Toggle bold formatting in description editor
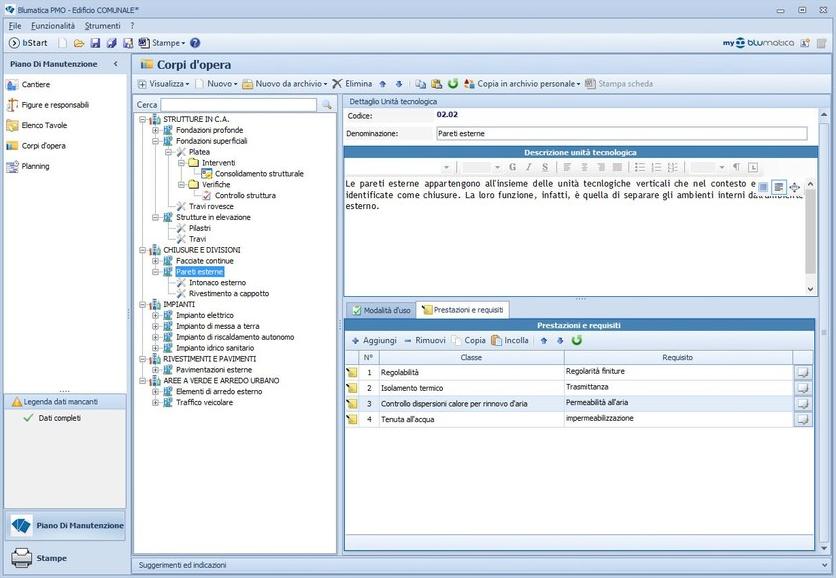Image resolution: width=836 pixels, height=578 pixels. click(x=513, y=167)
